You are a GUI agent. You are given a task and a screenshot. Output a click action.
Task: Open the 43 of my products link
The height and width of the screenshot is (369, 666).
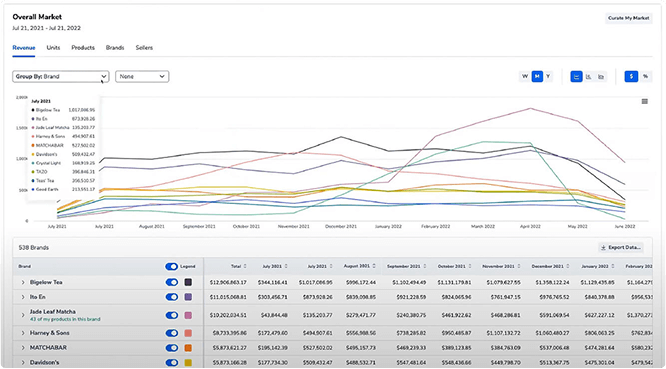(x=65, y=319)
